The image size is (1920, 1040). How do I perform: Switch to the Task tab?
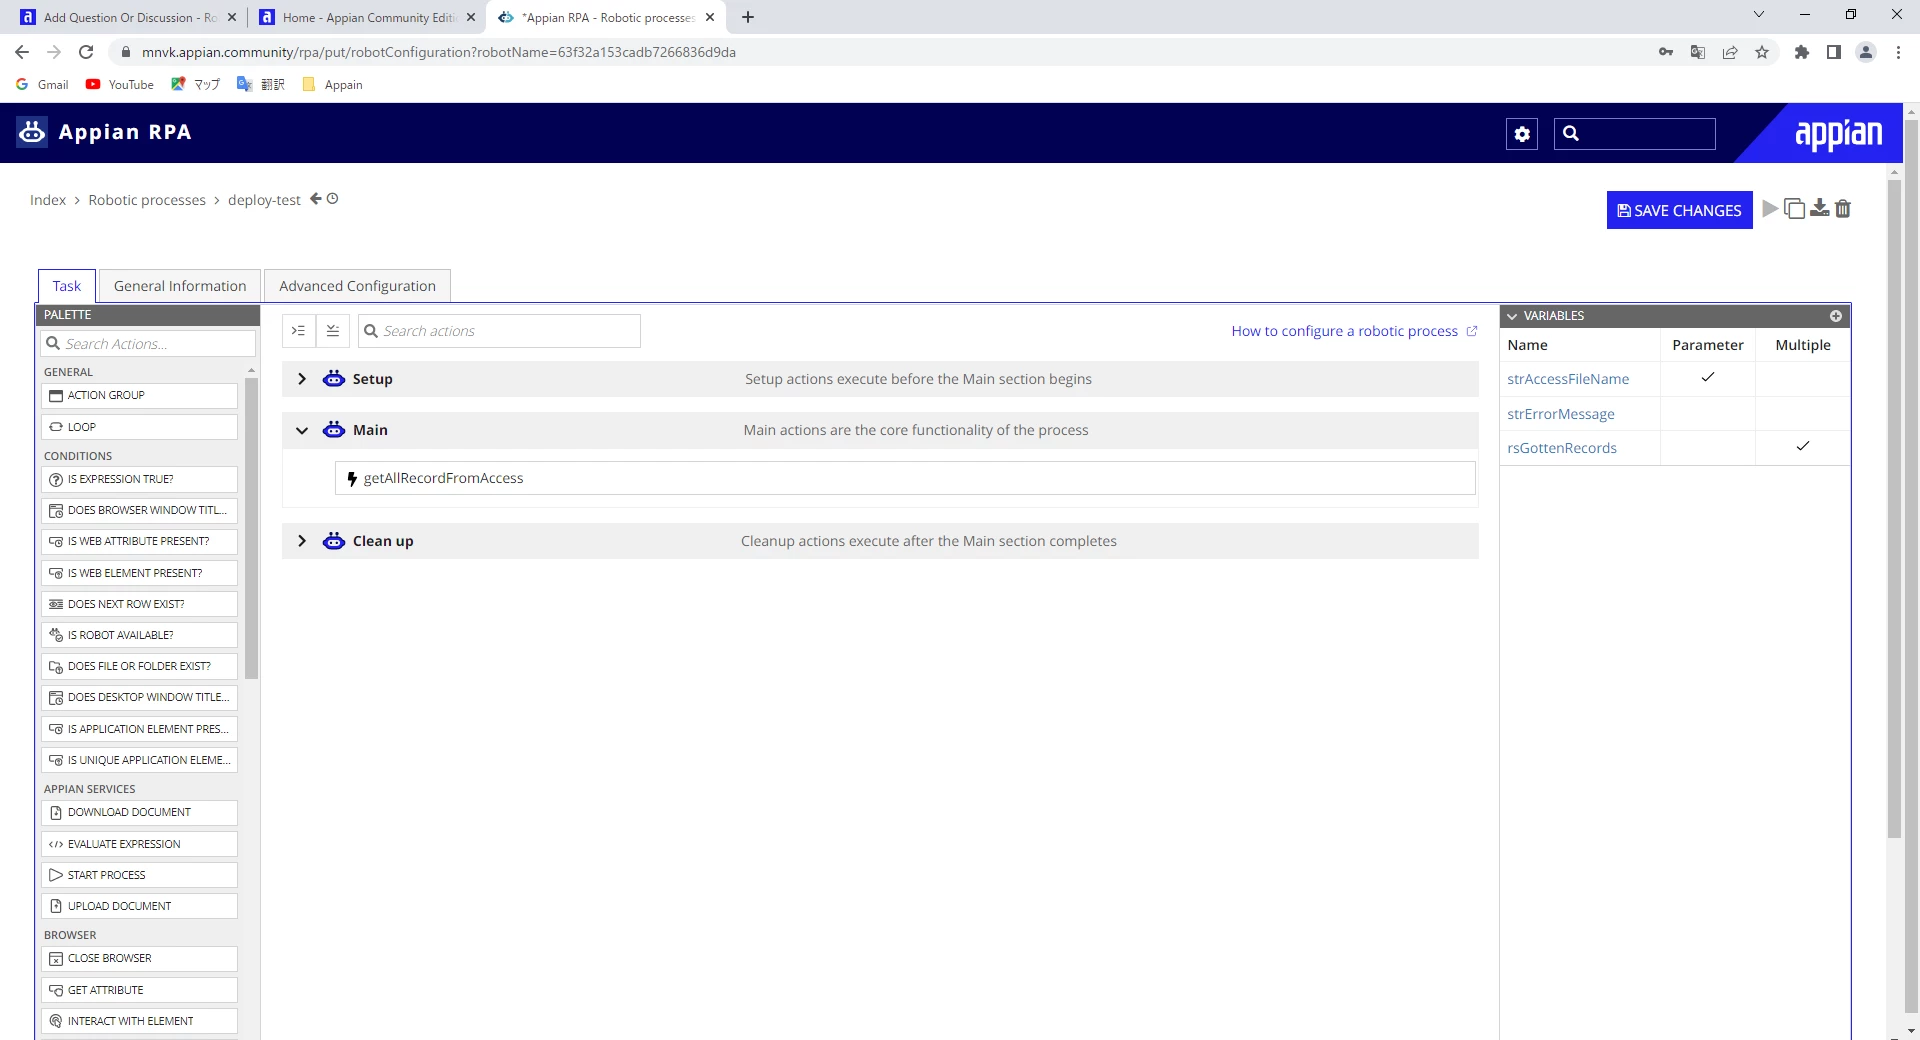click(67, 286)
